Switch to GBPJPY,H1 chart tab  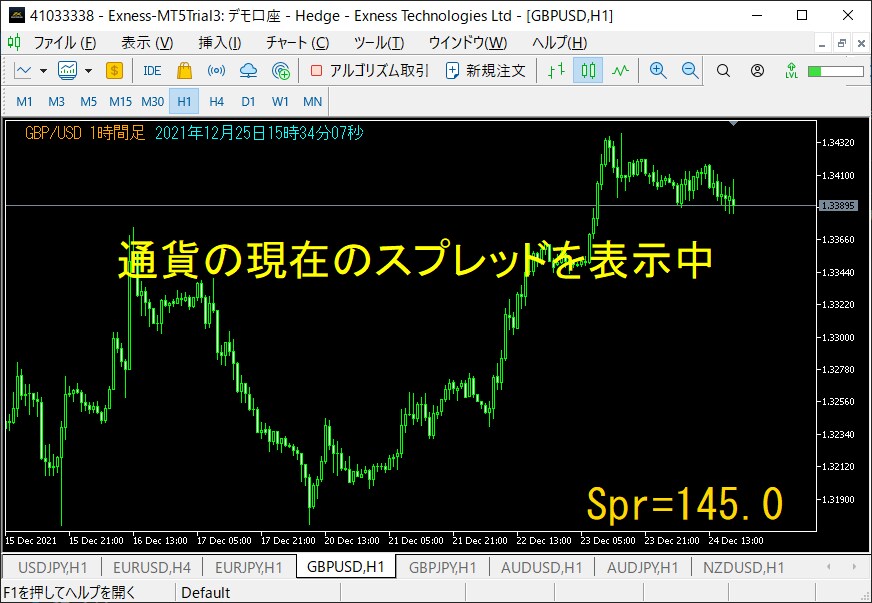(443, 567)
